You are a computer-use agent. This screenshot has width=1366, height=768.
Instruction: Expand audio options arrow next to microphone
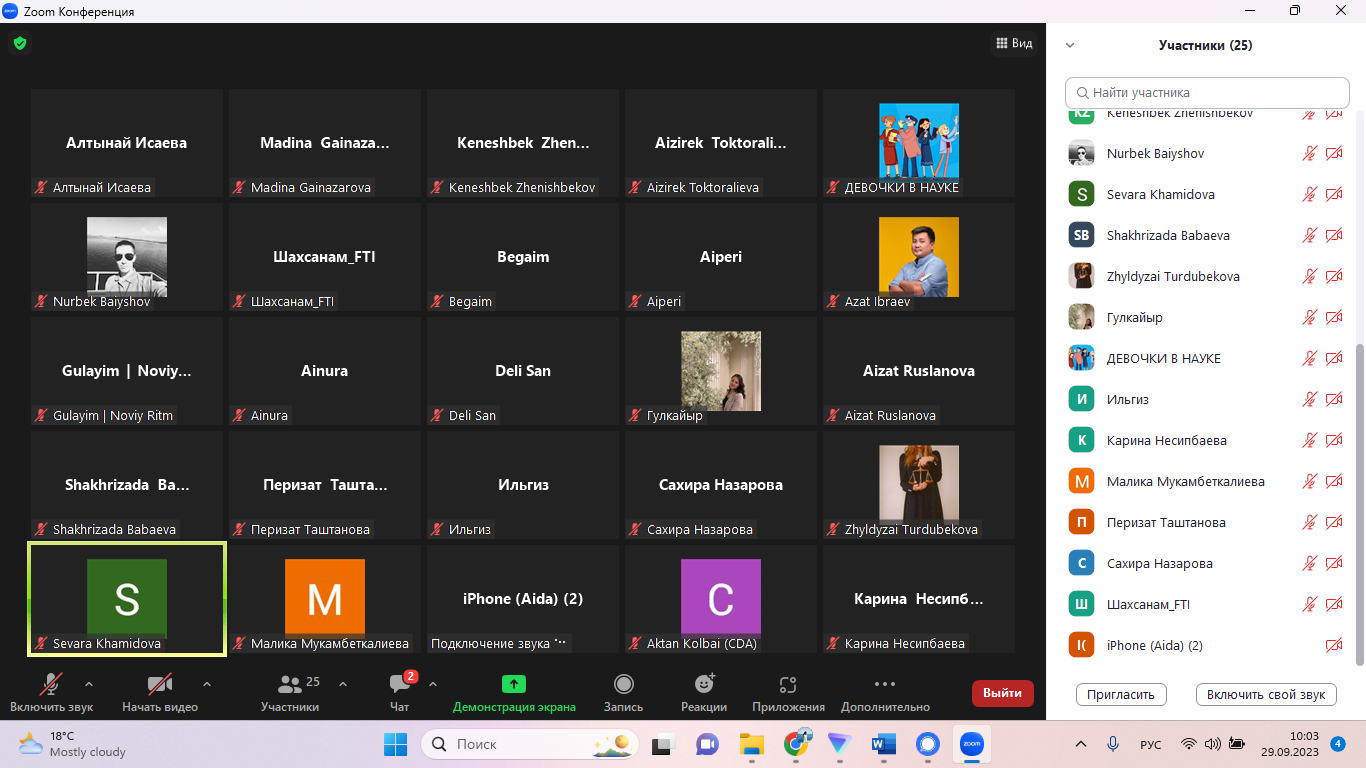point(89,685)
